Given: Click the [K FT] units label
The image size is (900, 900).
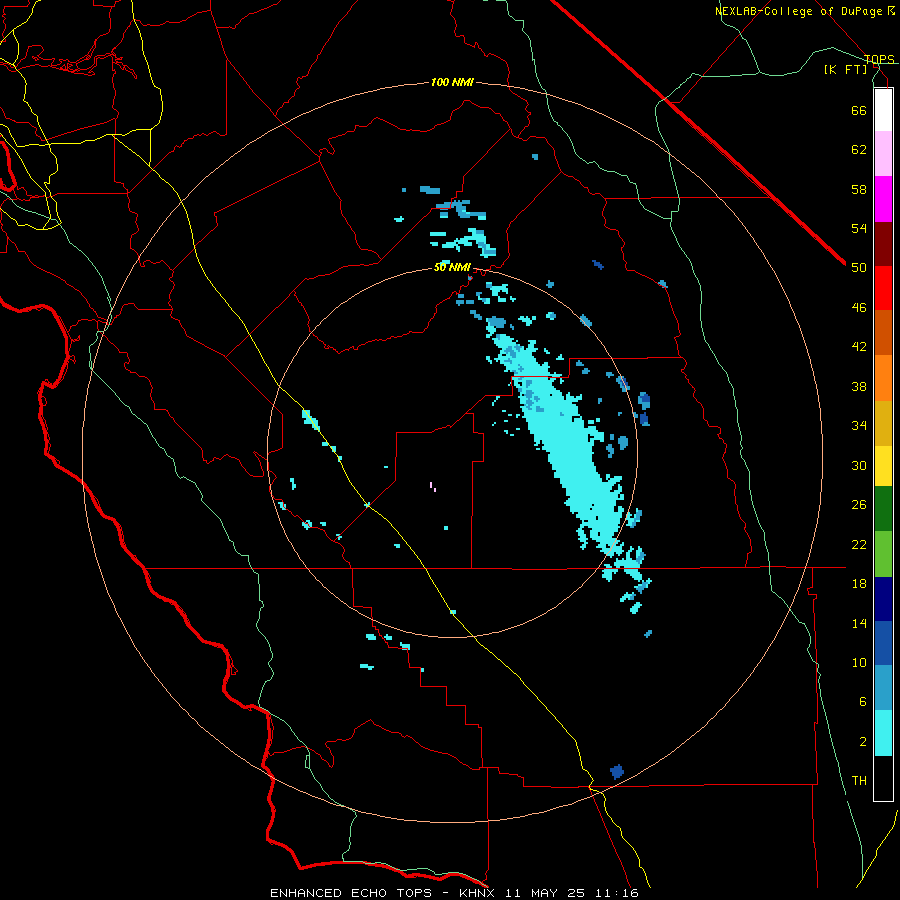Looking at the screenshot, I should coord(845,69).
